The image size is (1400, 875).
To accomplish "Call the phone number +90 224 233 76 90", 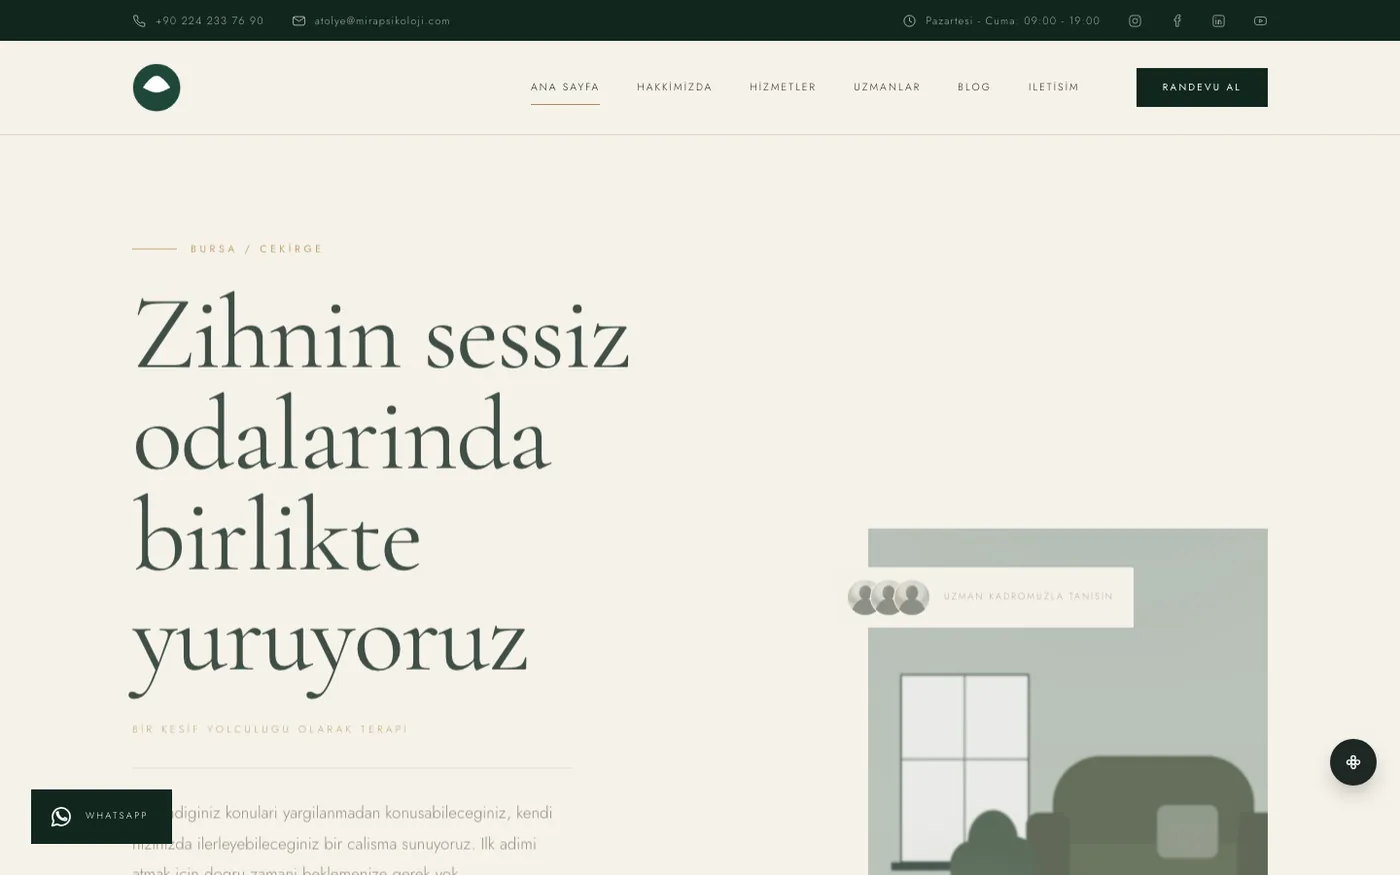I will tap(210, 21).
